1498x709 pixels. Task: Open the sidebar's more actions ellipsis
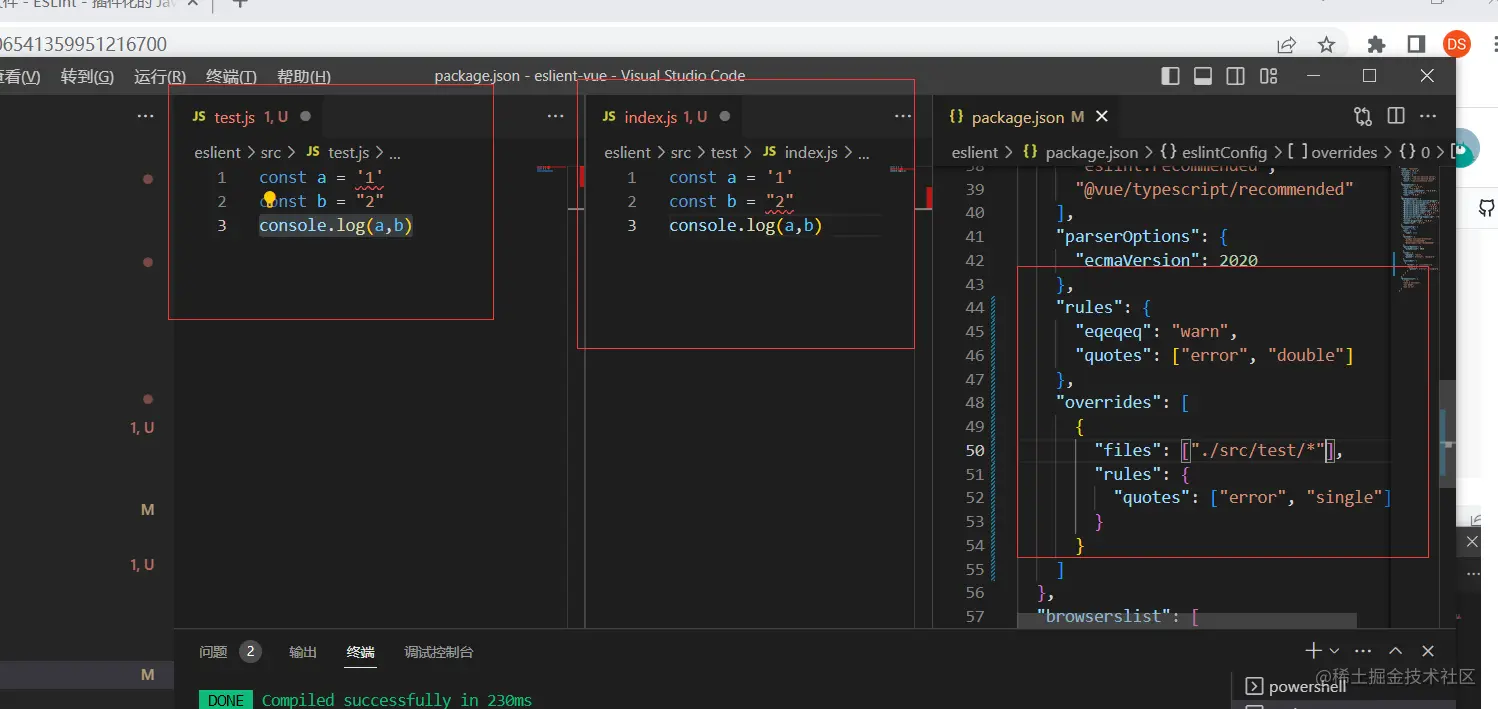click(x=146, y=116)
